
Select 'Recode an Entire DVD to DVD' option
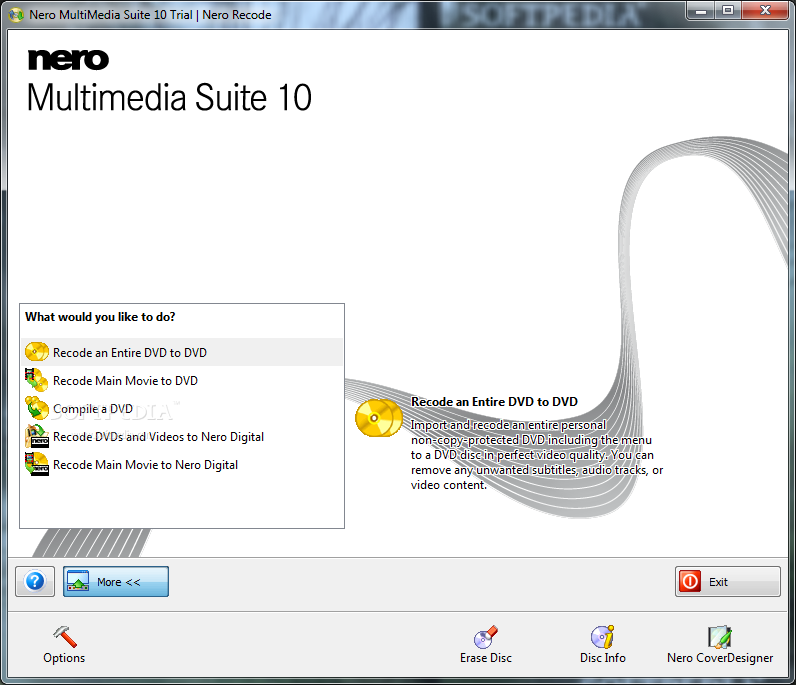click(182, 352)
